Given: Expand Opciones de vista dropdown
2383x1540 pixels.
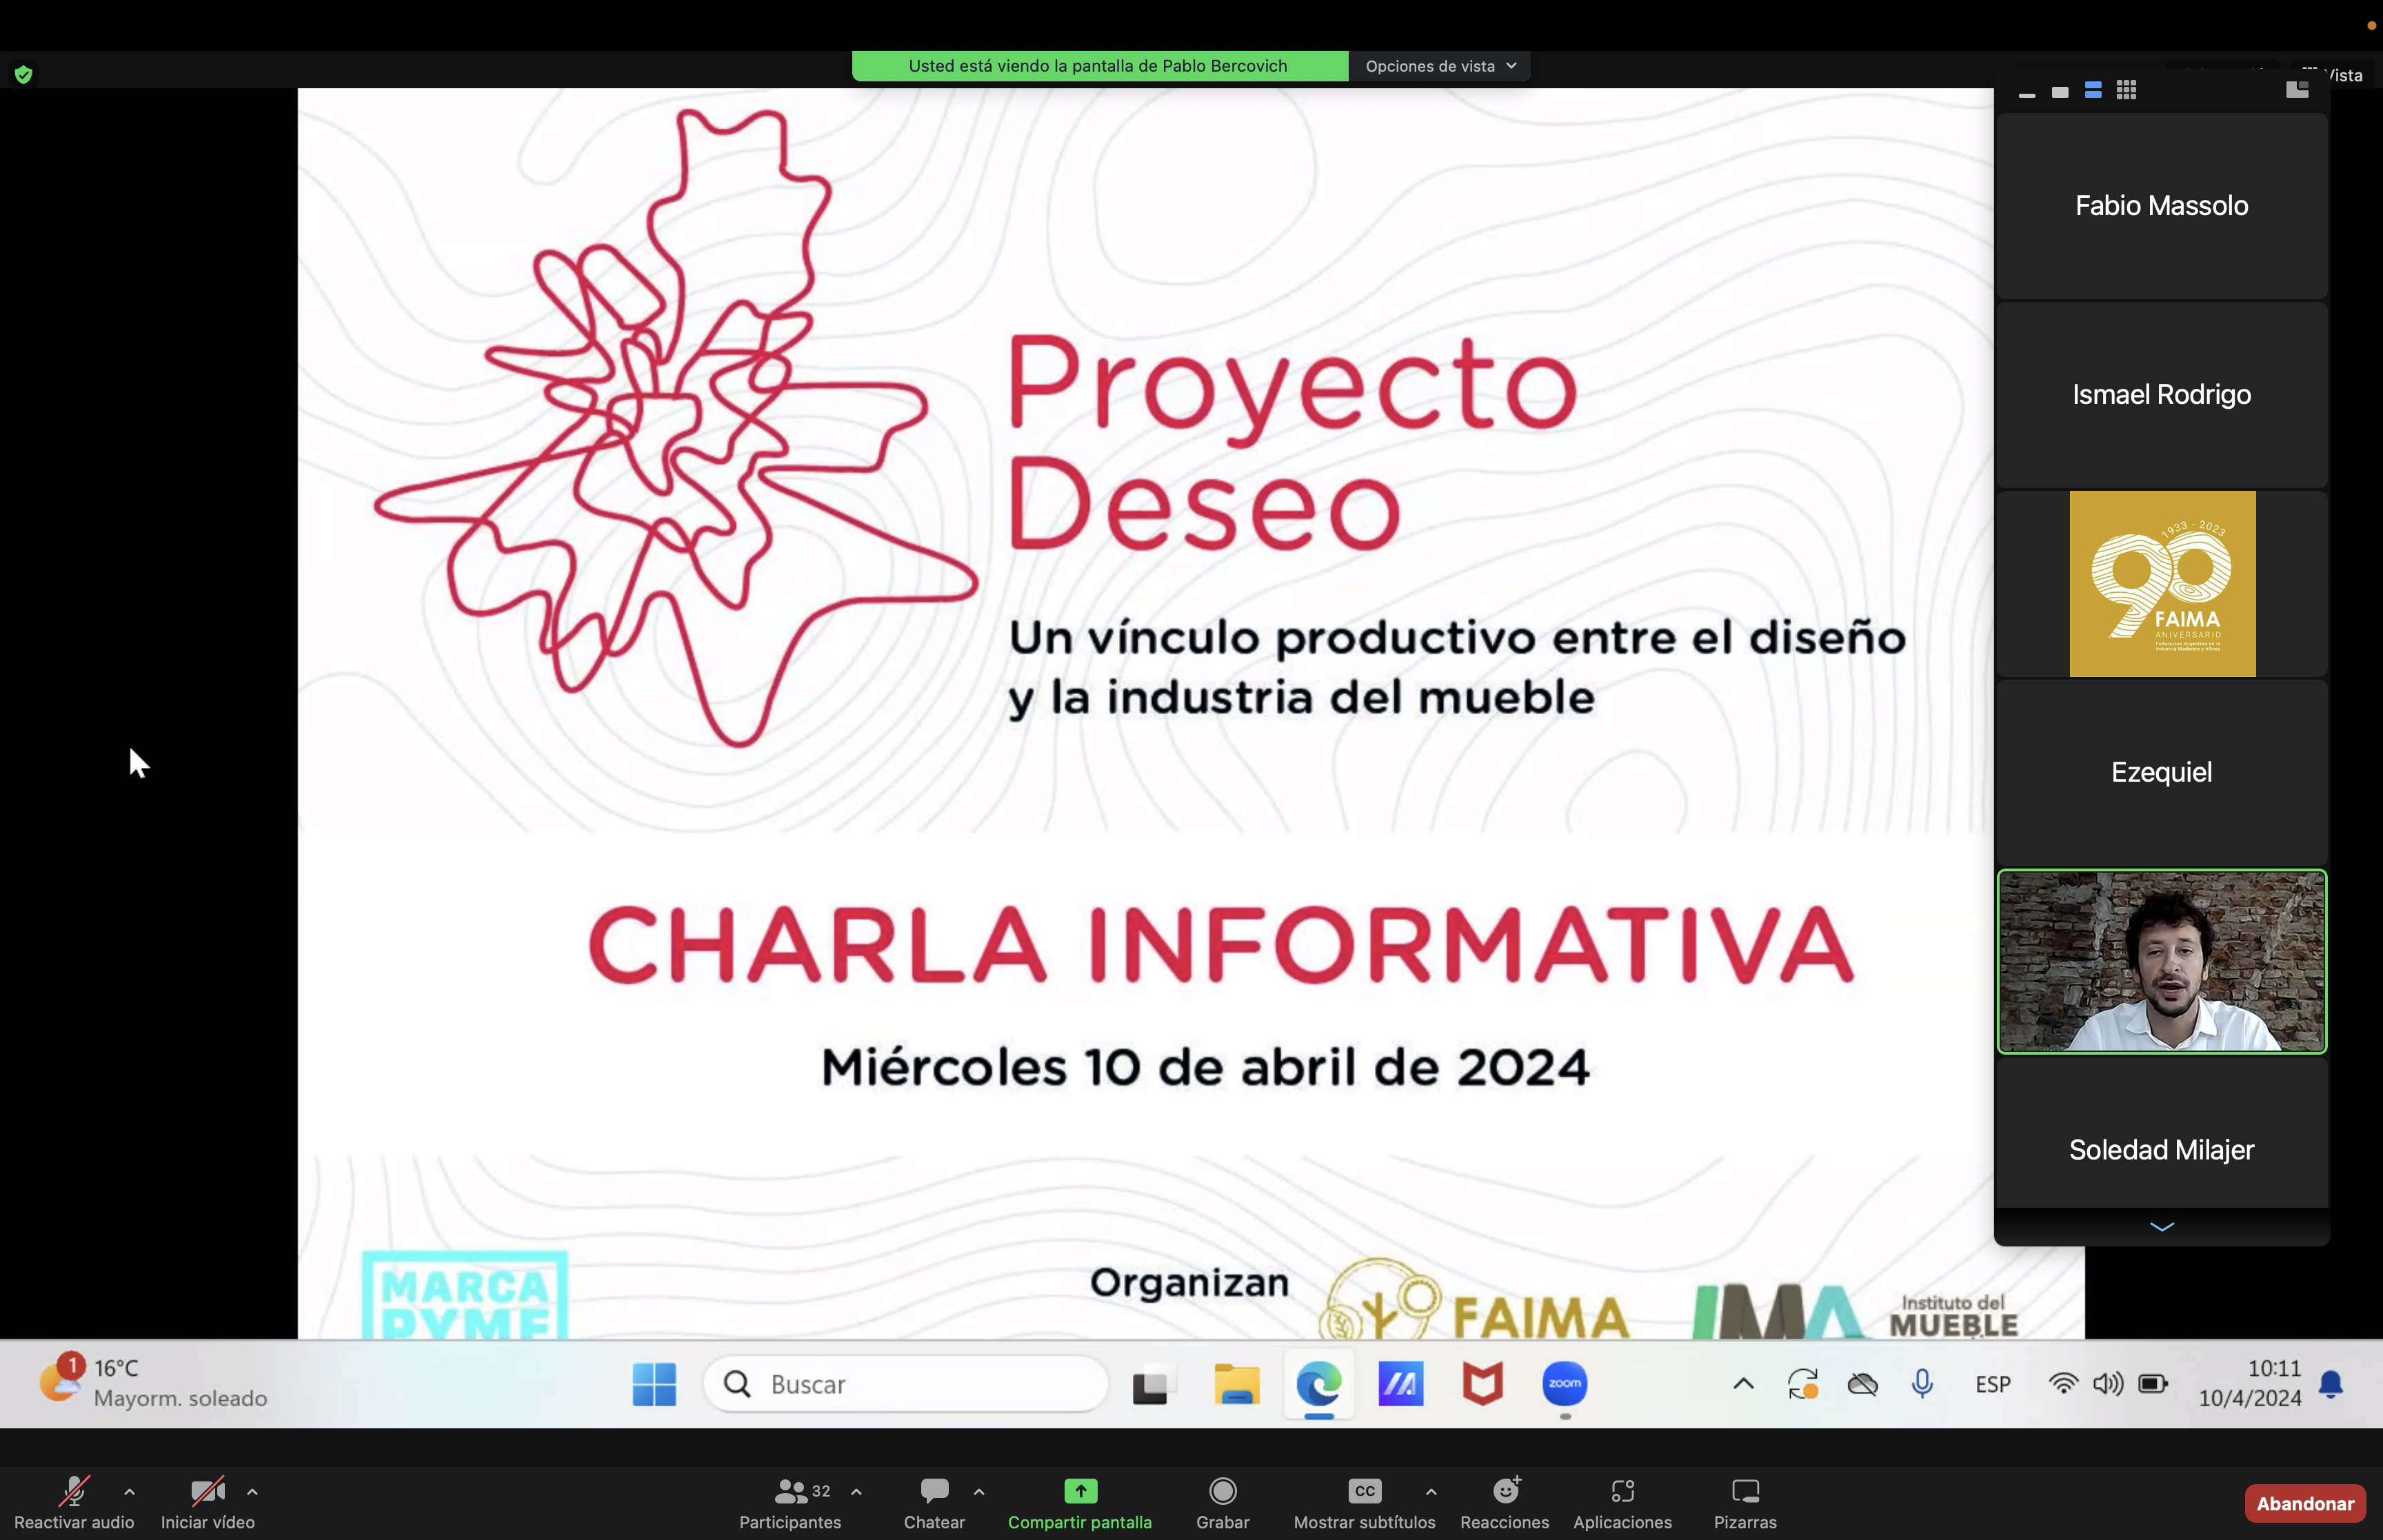Looking at the screenshot, I should click(1439, 66).
